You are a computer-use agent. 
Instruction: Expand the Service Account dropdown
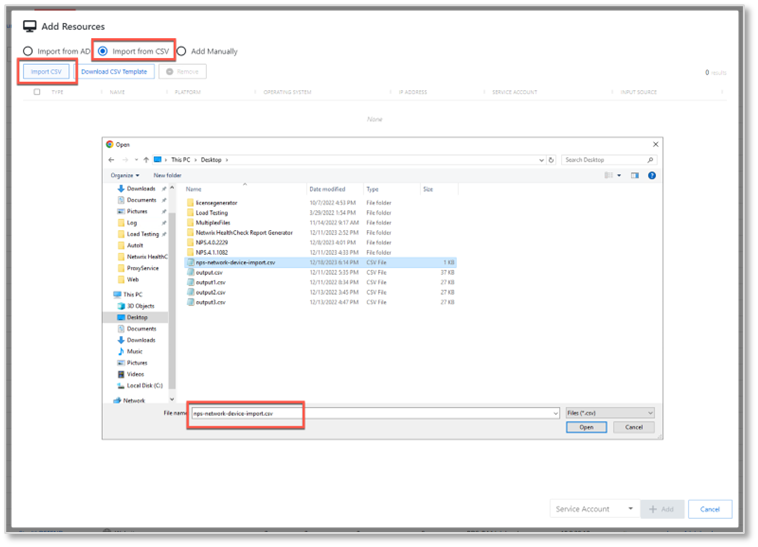pyautogui.click(x=594, y=509)
